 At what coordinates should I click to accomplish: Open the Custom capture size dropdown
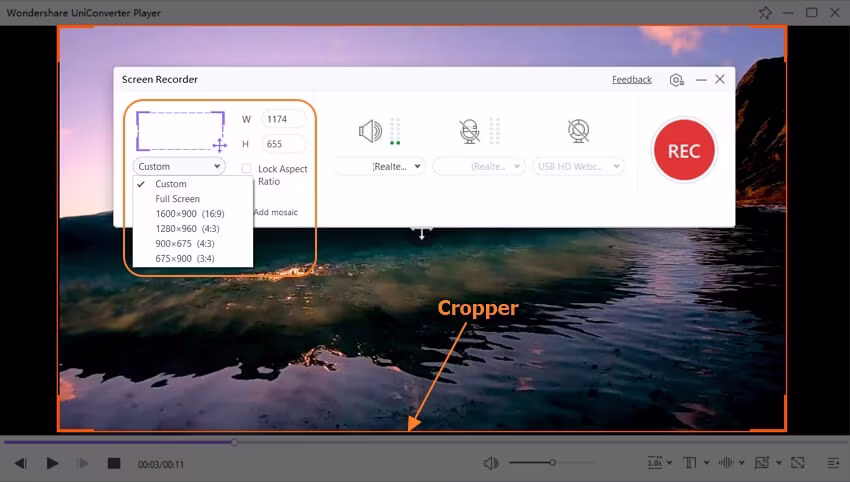tap(179, 166)
